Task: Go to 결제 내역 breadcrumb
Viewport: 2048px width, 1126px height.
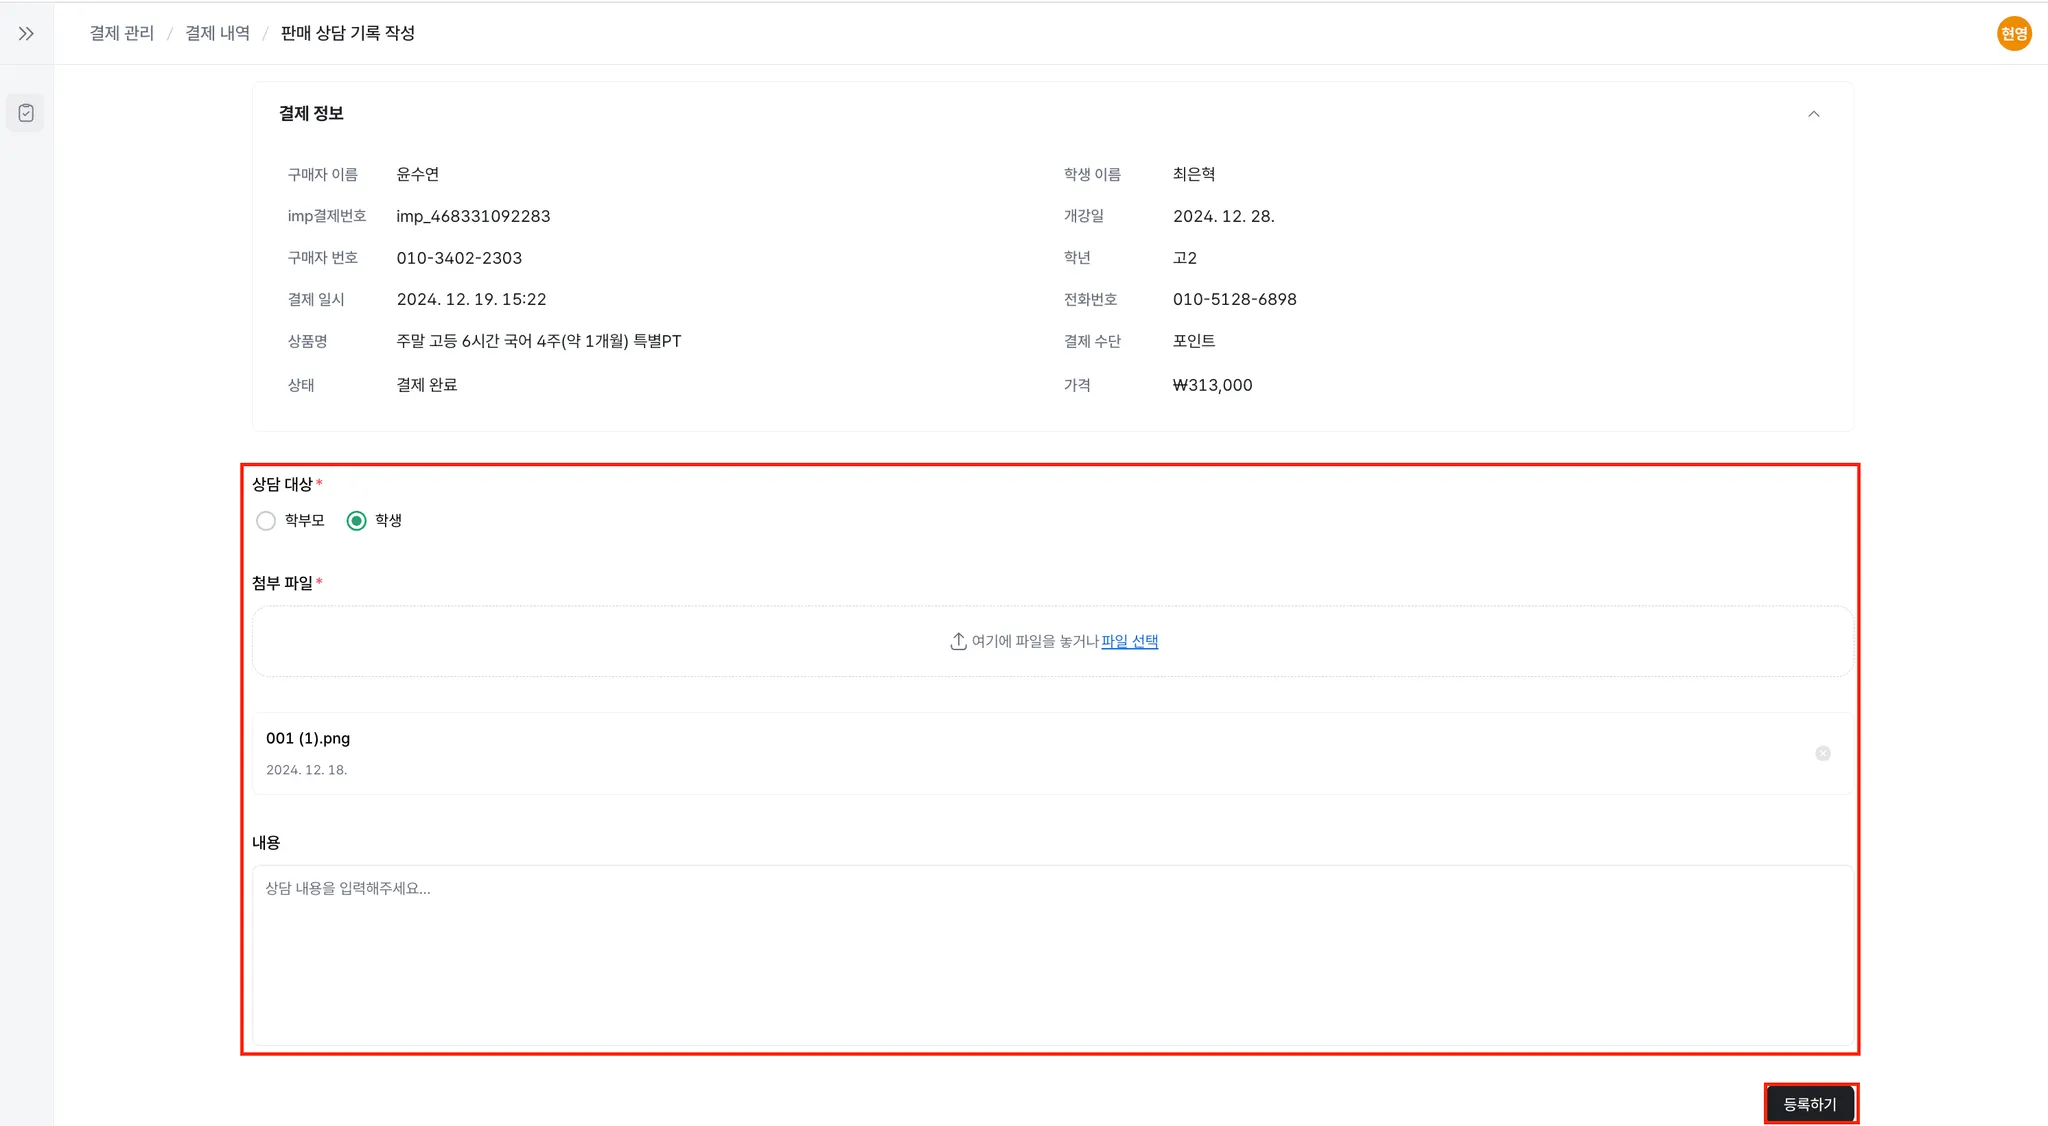Action: coord(217,33)
